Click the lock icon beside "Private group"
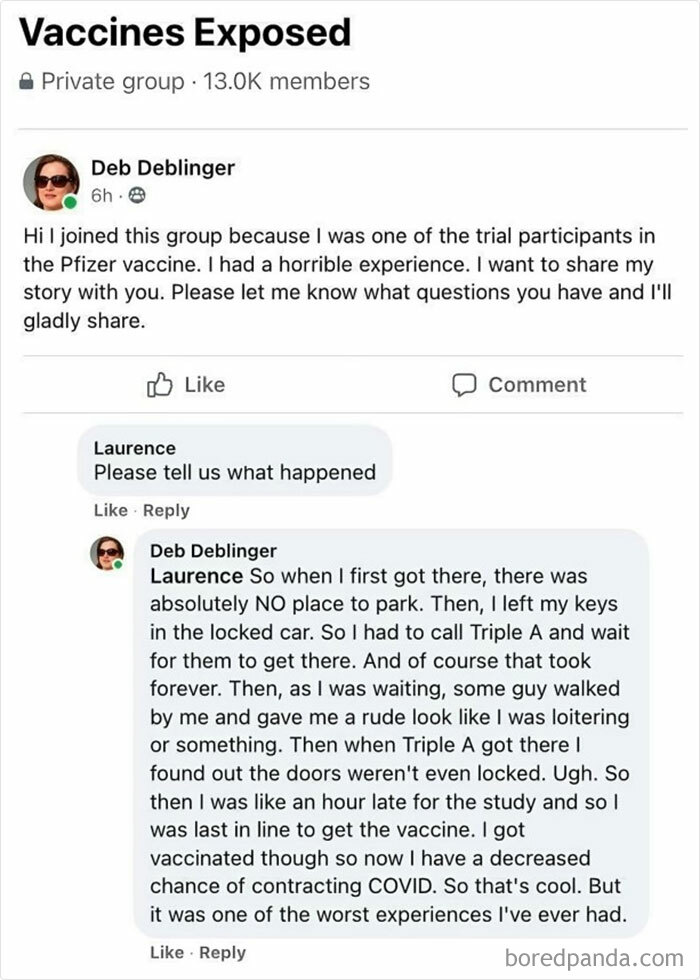Image resolution: width=700 pixels, height=980 pixels. [29, 82]
